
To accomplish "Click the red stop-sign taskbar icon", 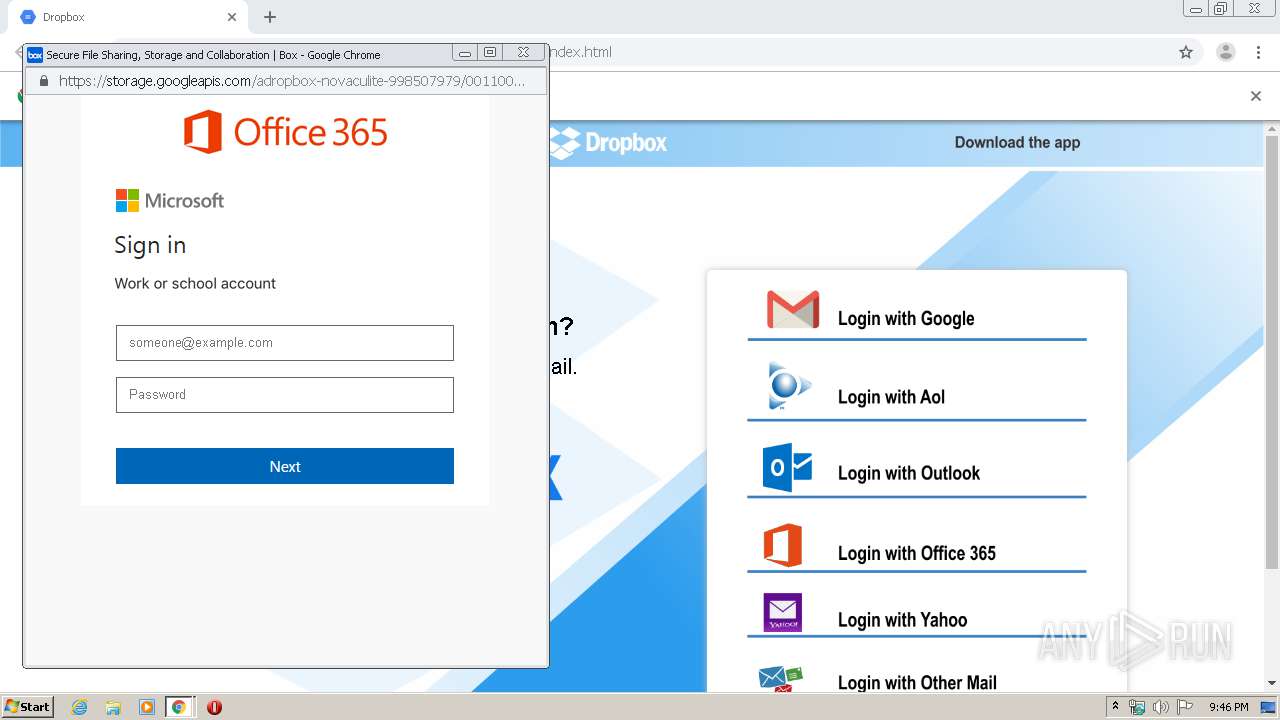I will click(214, 707).
